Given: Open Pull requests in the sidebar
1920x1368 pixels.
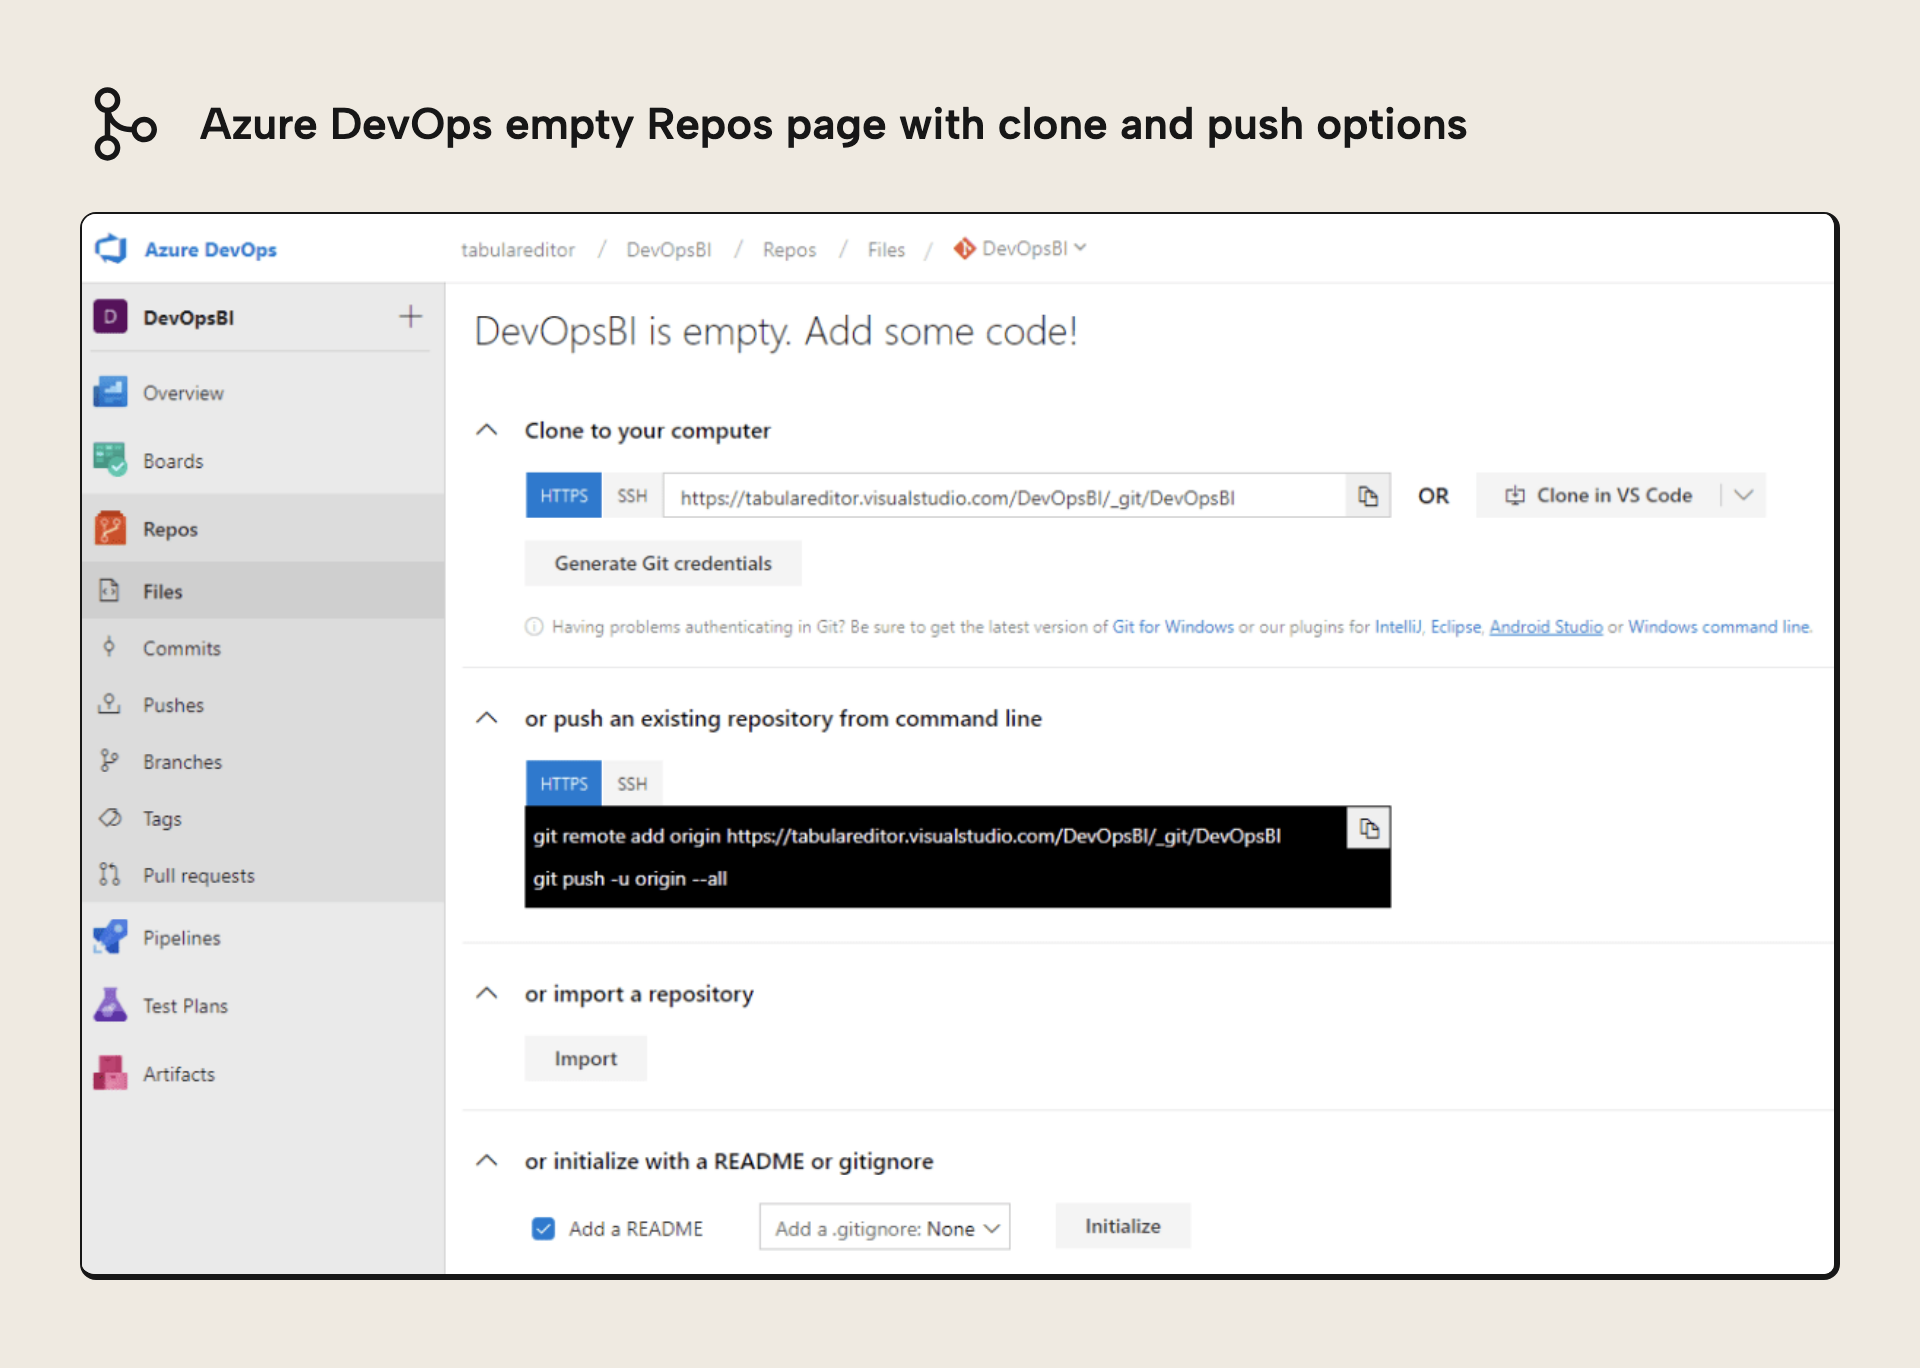Looking at the screenshot, I should 264,876.
